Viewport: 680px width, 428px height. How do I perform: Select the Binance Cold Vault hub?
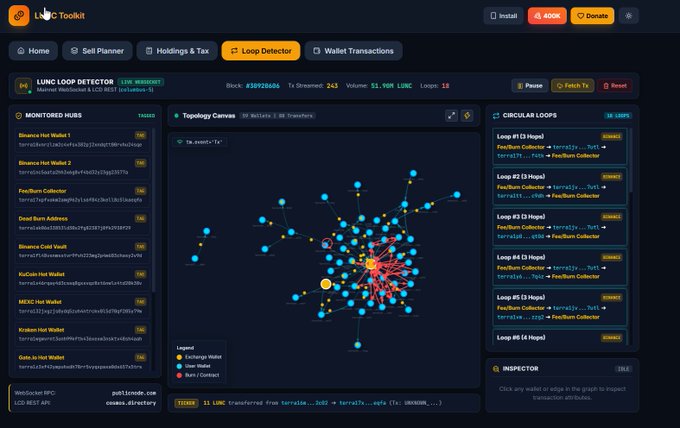(x=82, y=251)
